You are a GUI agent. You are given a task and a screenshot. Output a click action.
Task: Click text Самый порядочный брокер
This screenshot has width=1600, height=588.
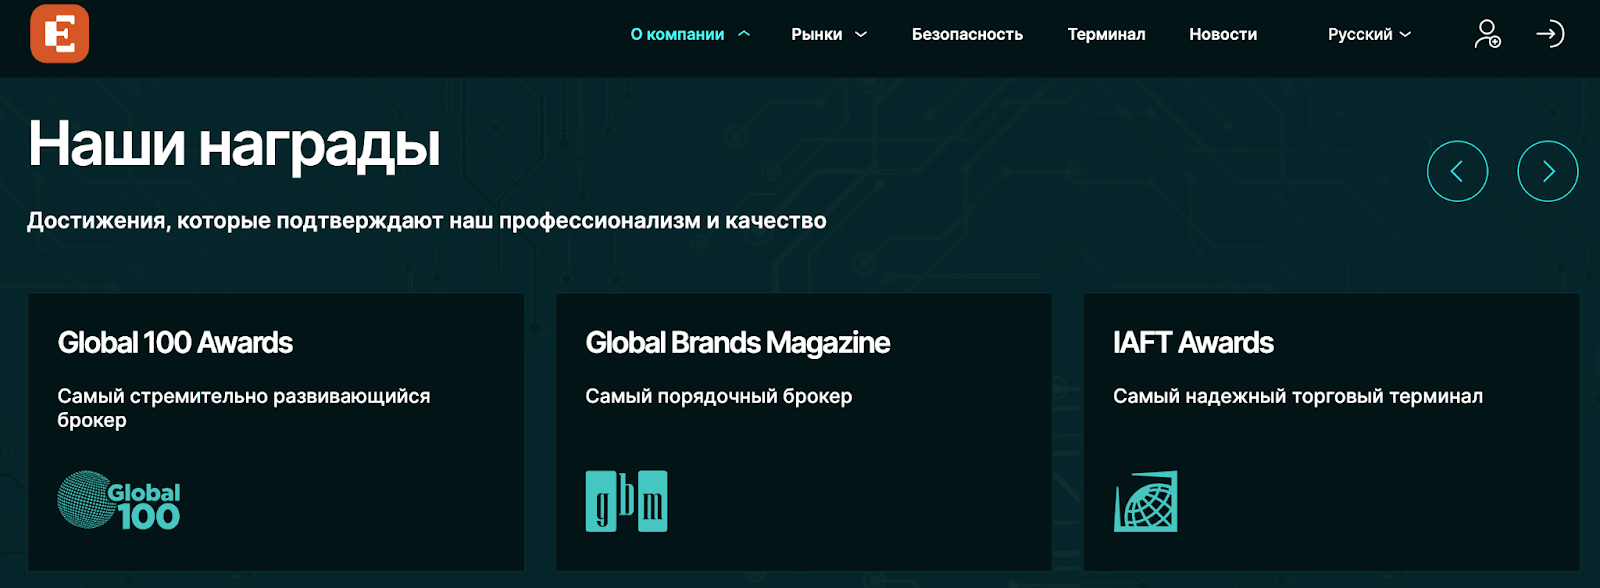tap(718, 396)
